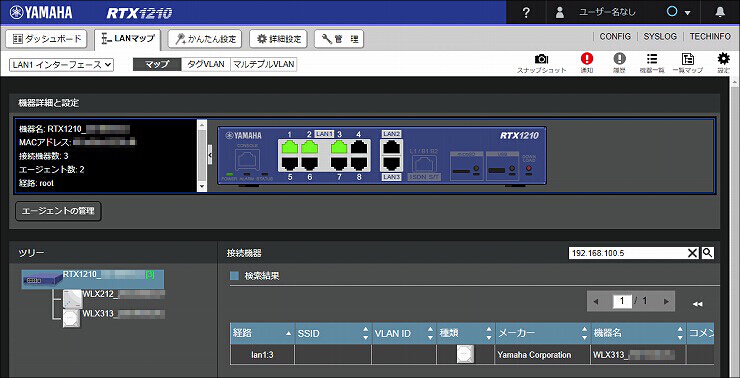Click the page number input field
This screenshot has height=378, width=740.
click(x=622, y=301)
